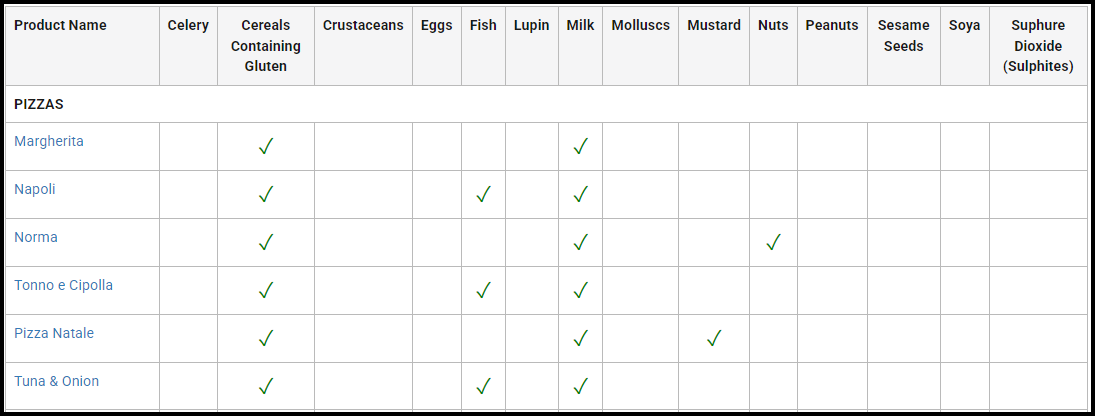Click the Crustaceans column header

363,25
